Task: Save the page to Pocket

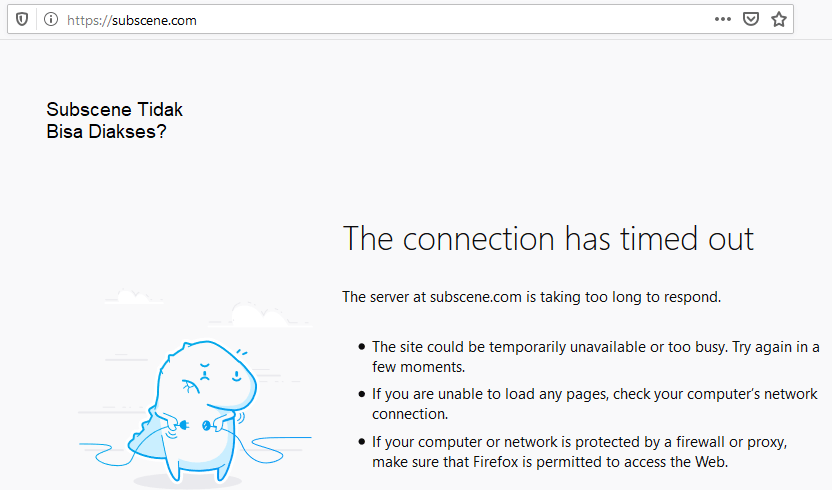Action: tap(750, 19)
